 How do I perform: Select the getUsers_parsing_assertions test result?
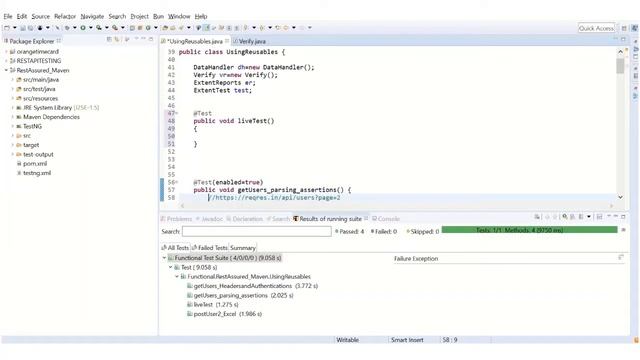240,295
